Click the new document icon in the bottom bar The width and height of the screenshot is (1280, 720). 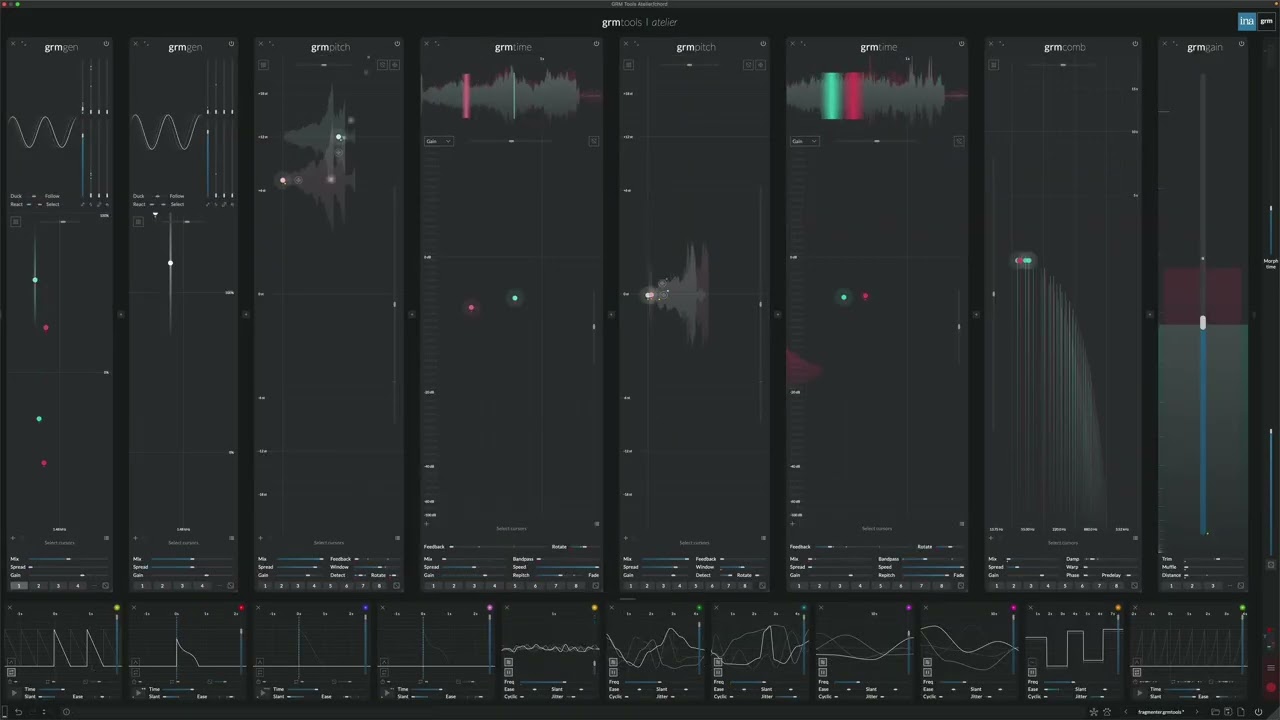[x=1241, y=712]
